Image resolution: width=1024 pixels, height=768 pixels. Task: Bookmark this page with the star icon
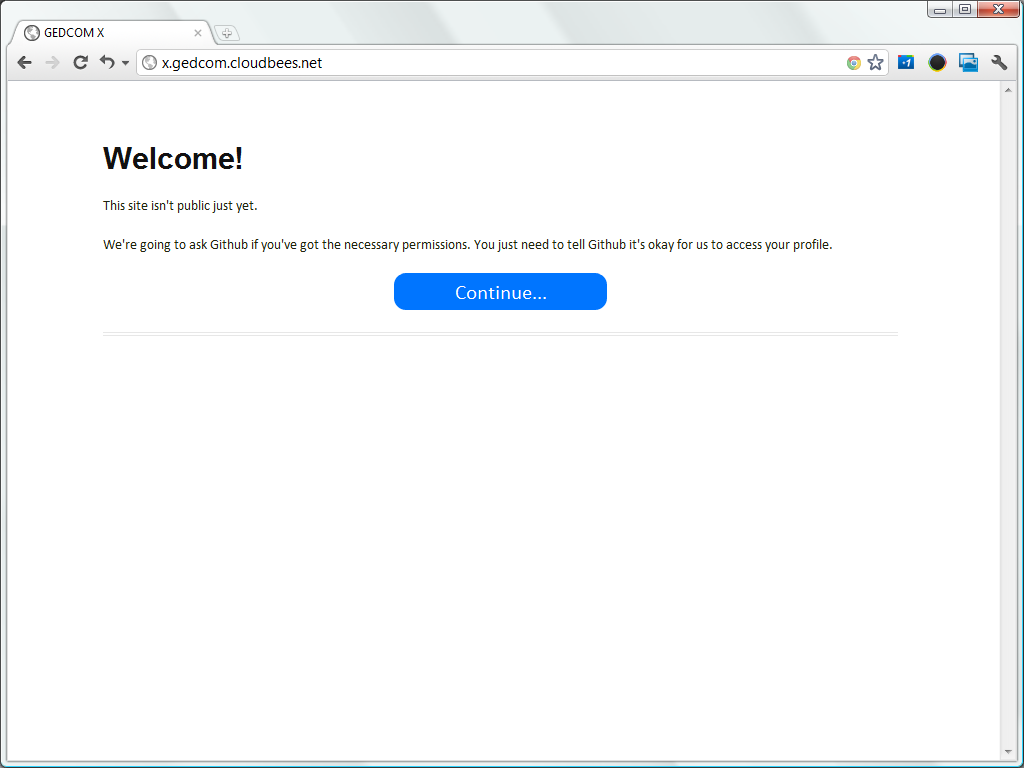(x=875, y=63)
